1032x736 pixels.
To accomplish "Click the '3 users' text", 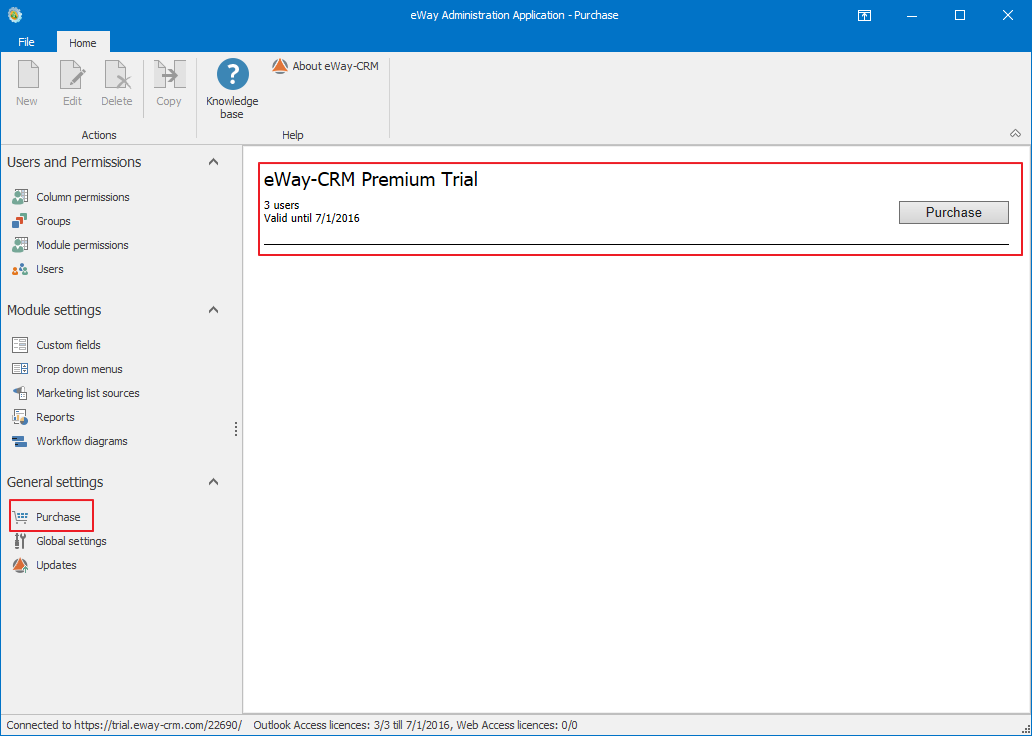I will tap(282, 205).
